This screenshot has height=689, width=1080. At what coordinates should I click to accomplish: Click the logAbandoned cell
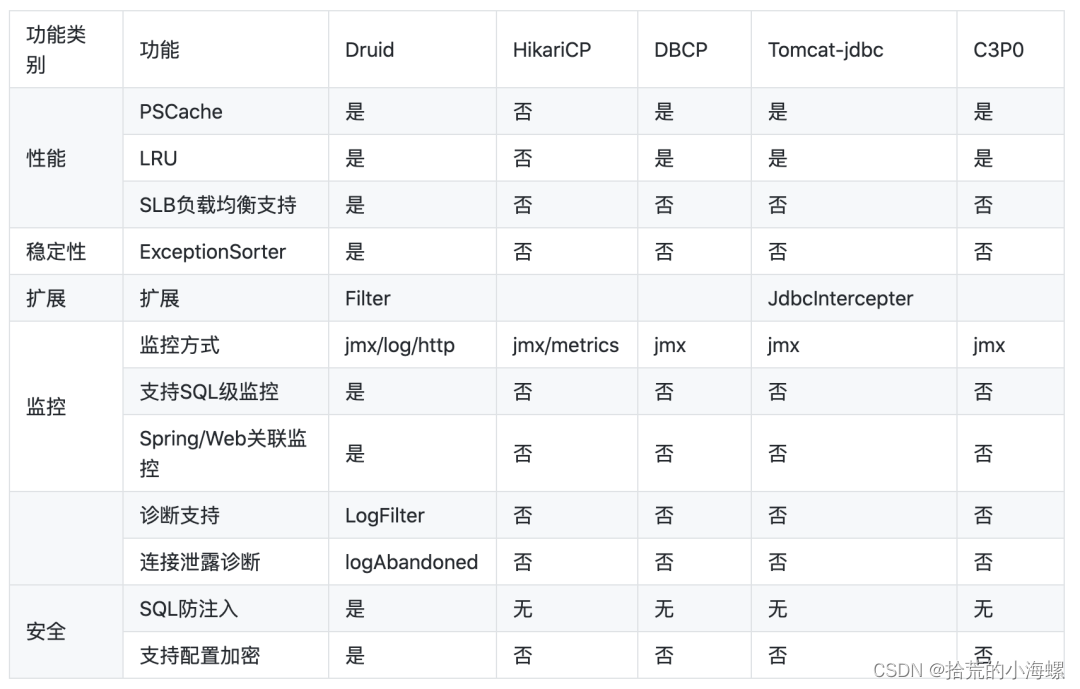click(x=412, y=562)
